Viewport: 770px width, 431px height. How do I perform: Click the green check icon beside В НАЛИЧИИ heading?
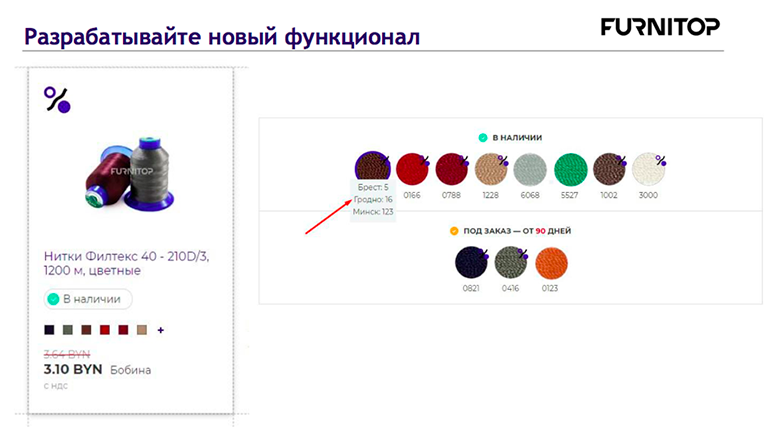click(x=483, y=138)
